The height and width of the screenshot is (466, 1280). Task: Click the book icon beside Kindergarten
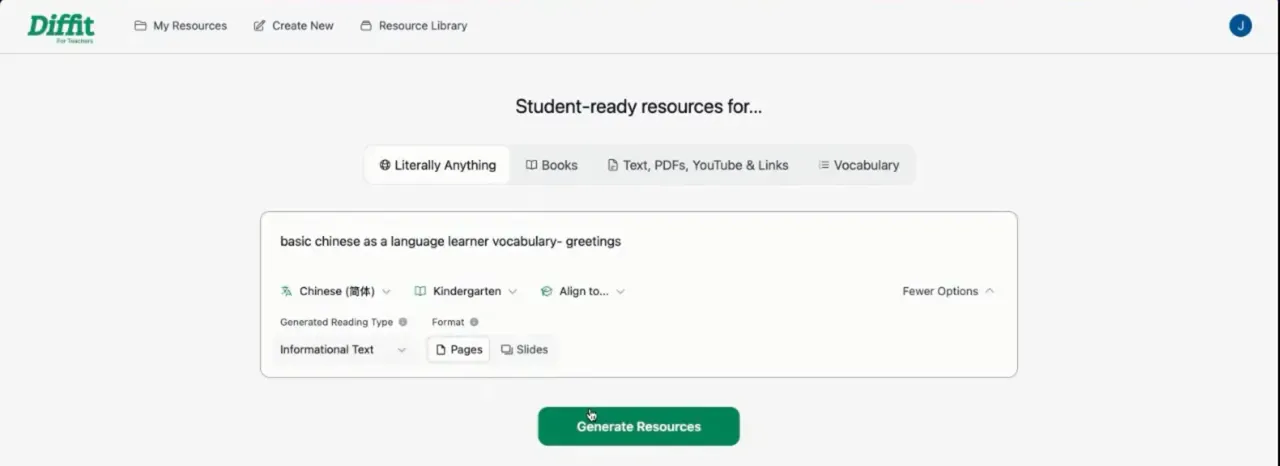pos(420,291)
